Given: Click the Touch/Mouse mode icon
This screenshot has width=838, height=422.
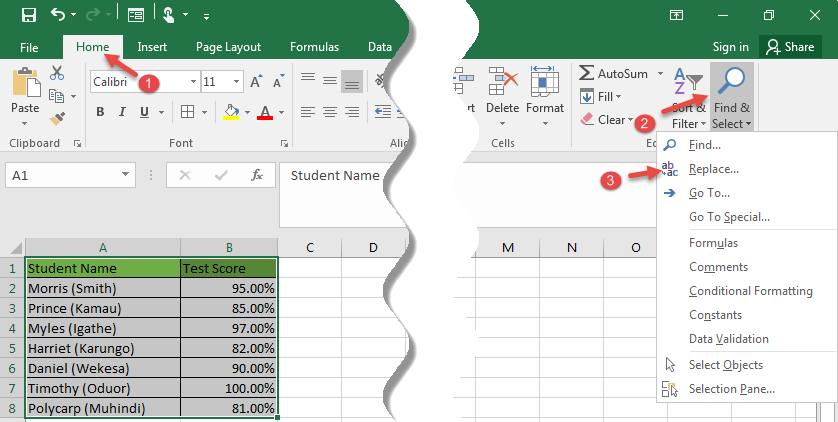Looking at the screenshot, I should pos(169,15).
